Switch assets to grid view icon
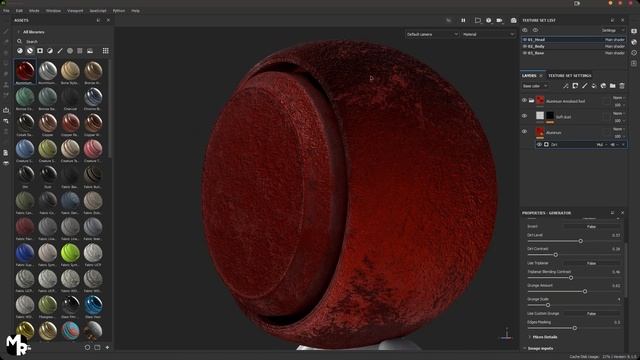The height and width of the screenshot is (360, 640). 105,51
